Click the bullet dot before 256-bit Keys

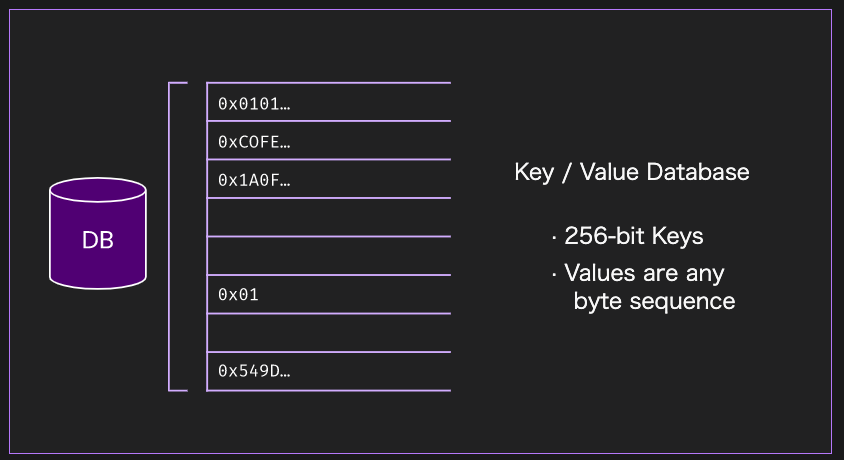(554, 237)
